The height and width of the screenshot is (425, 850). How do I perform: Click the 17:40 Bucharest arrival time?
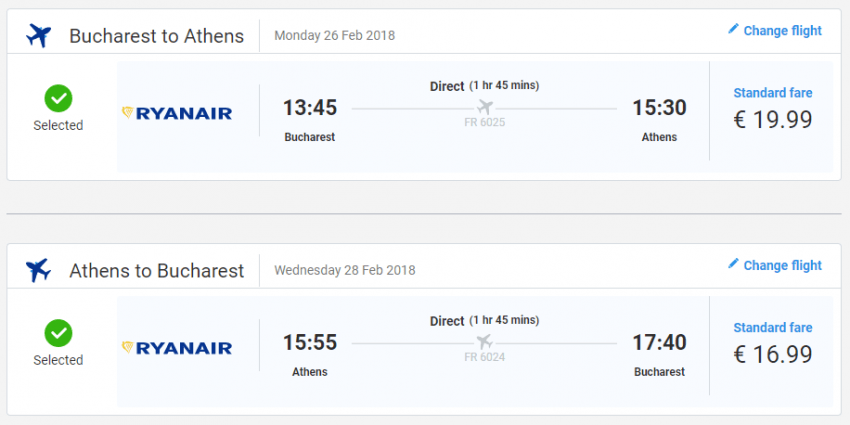point(659,343)
